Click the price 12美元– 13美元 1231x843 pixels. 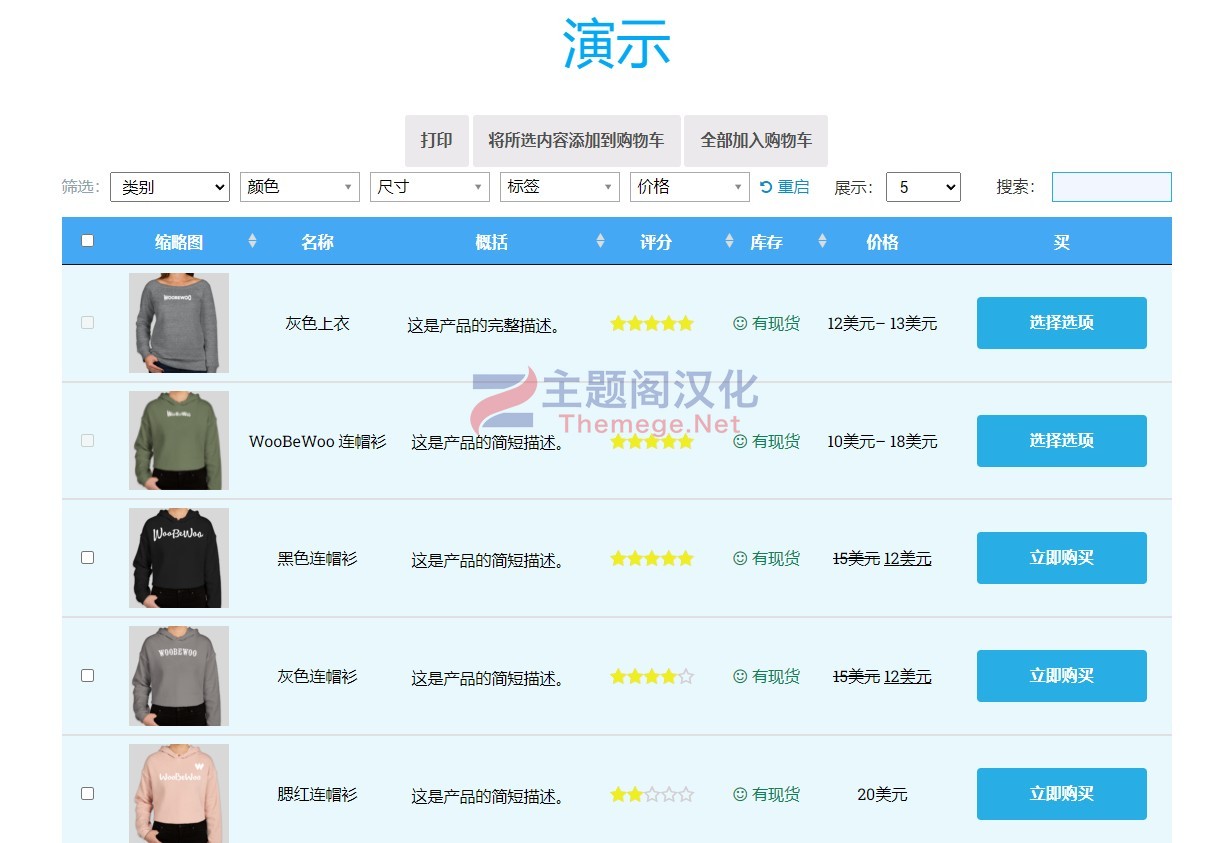882,323
